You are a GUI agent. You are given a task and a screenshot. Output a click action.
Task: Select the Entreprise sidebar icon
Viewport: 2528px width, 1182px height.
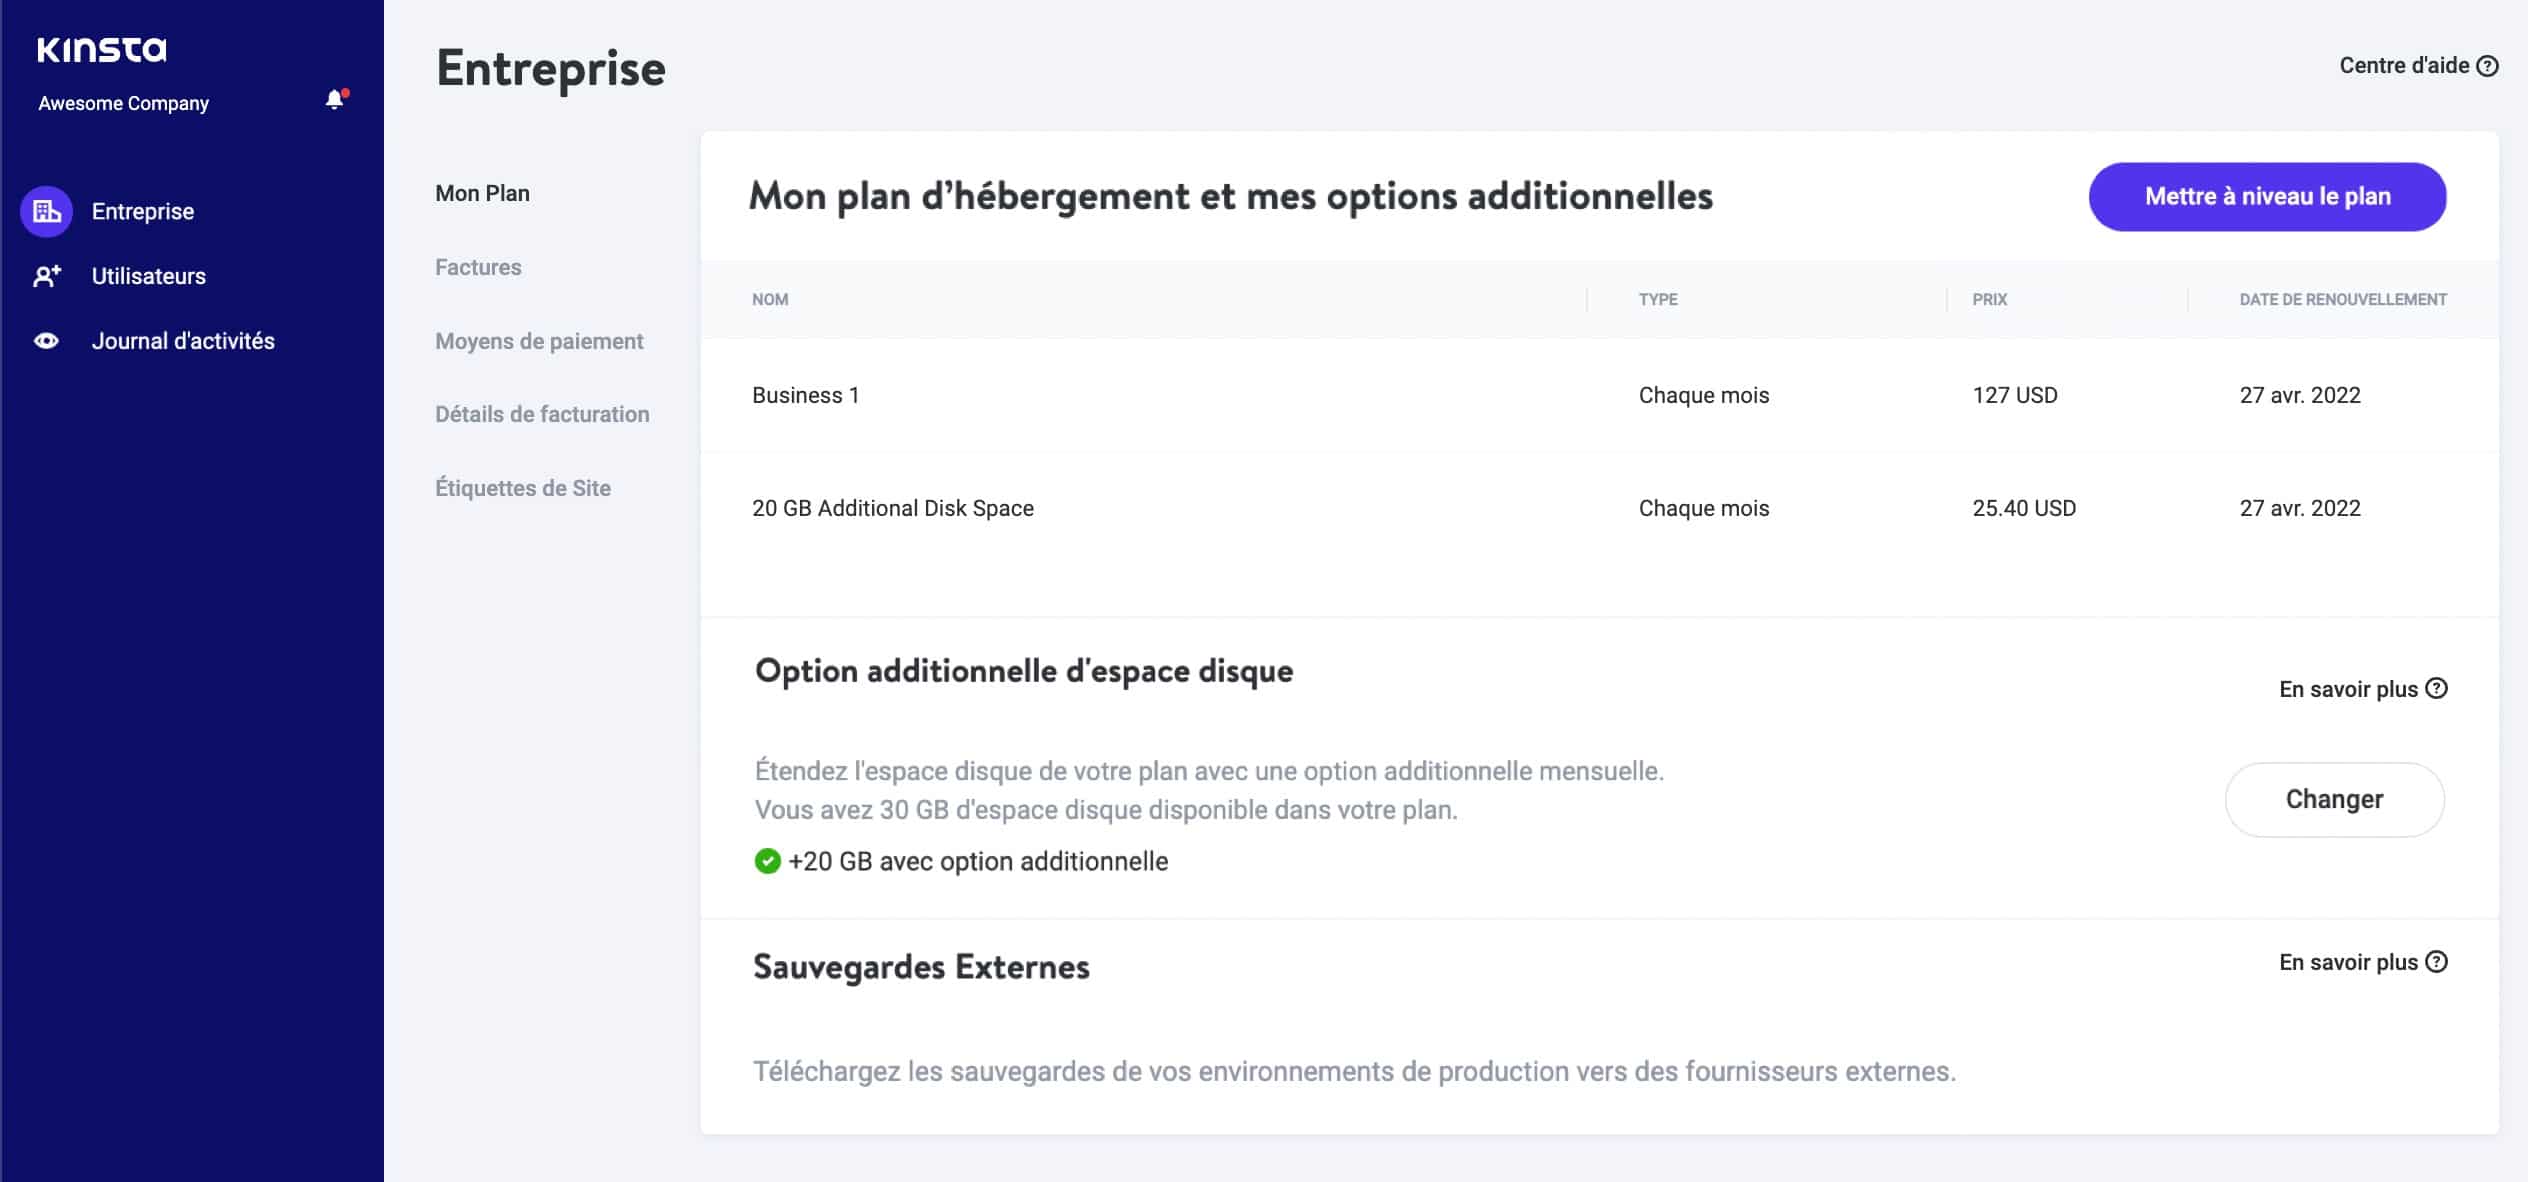45,210
